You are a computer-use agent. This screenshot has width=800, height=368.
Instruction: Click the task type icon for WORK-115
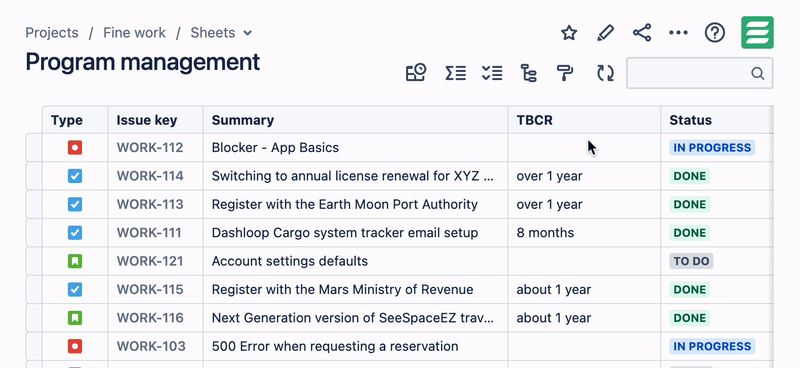click(75, 290)
